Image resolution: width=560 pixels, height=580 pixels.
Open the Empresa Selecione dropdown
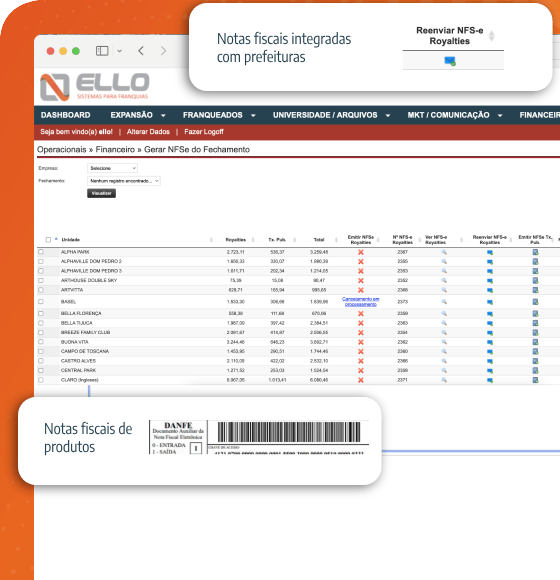pyautogui.click(x=112, y=168)
